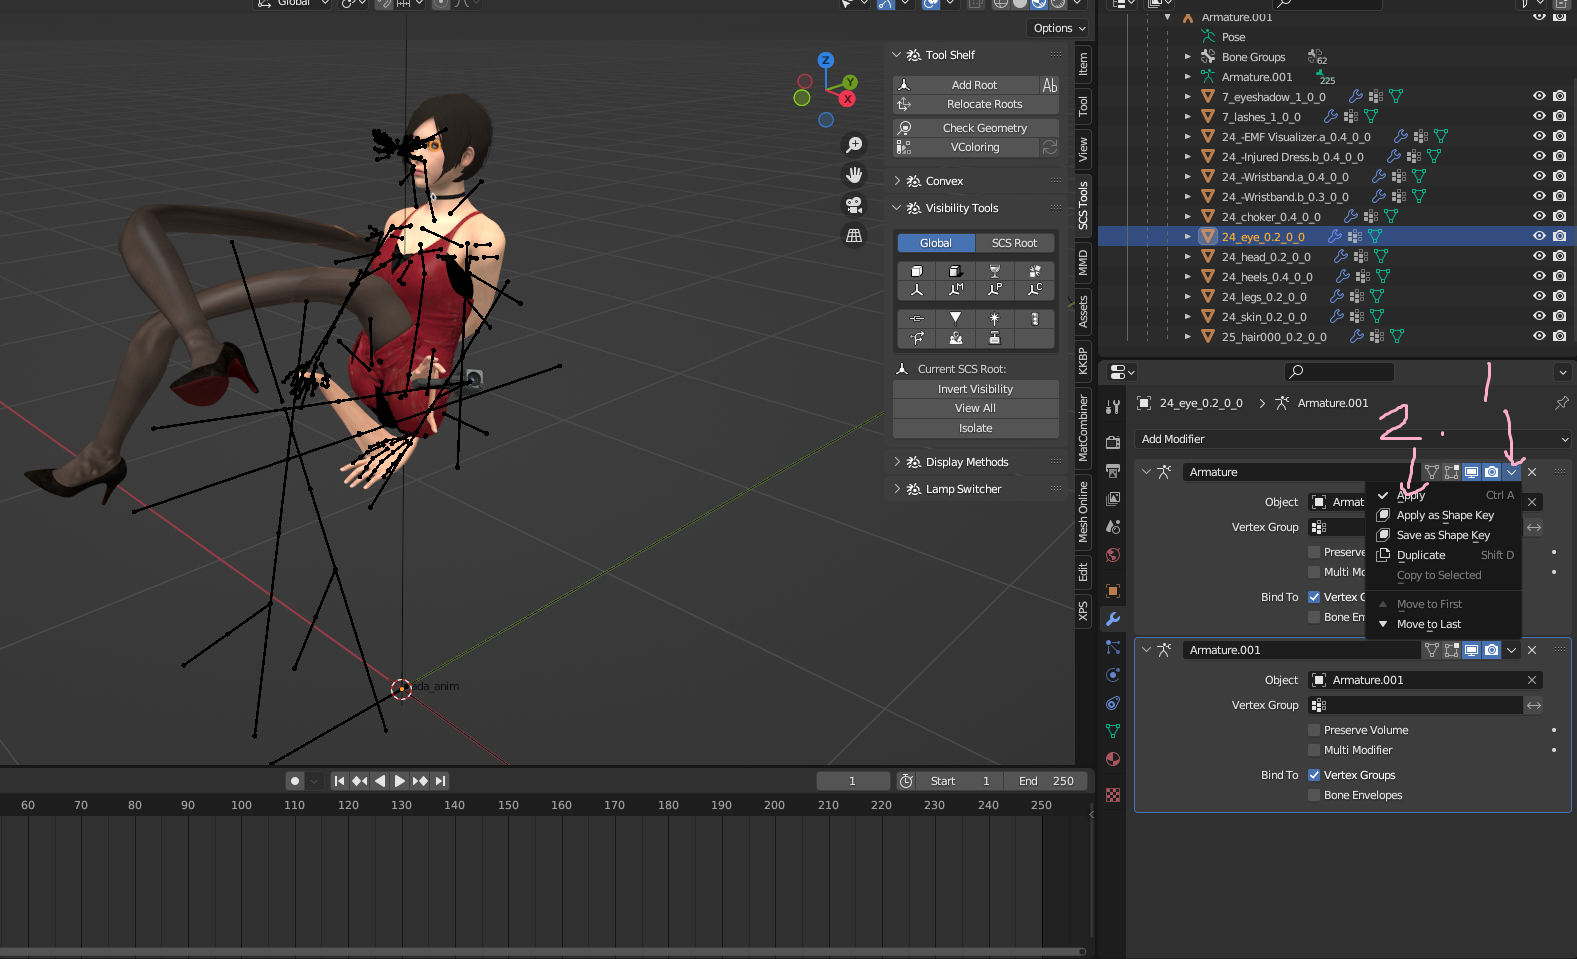Remove the Armature.001 modifier
Screen dimensions: 1577x959
point(1532,650)
